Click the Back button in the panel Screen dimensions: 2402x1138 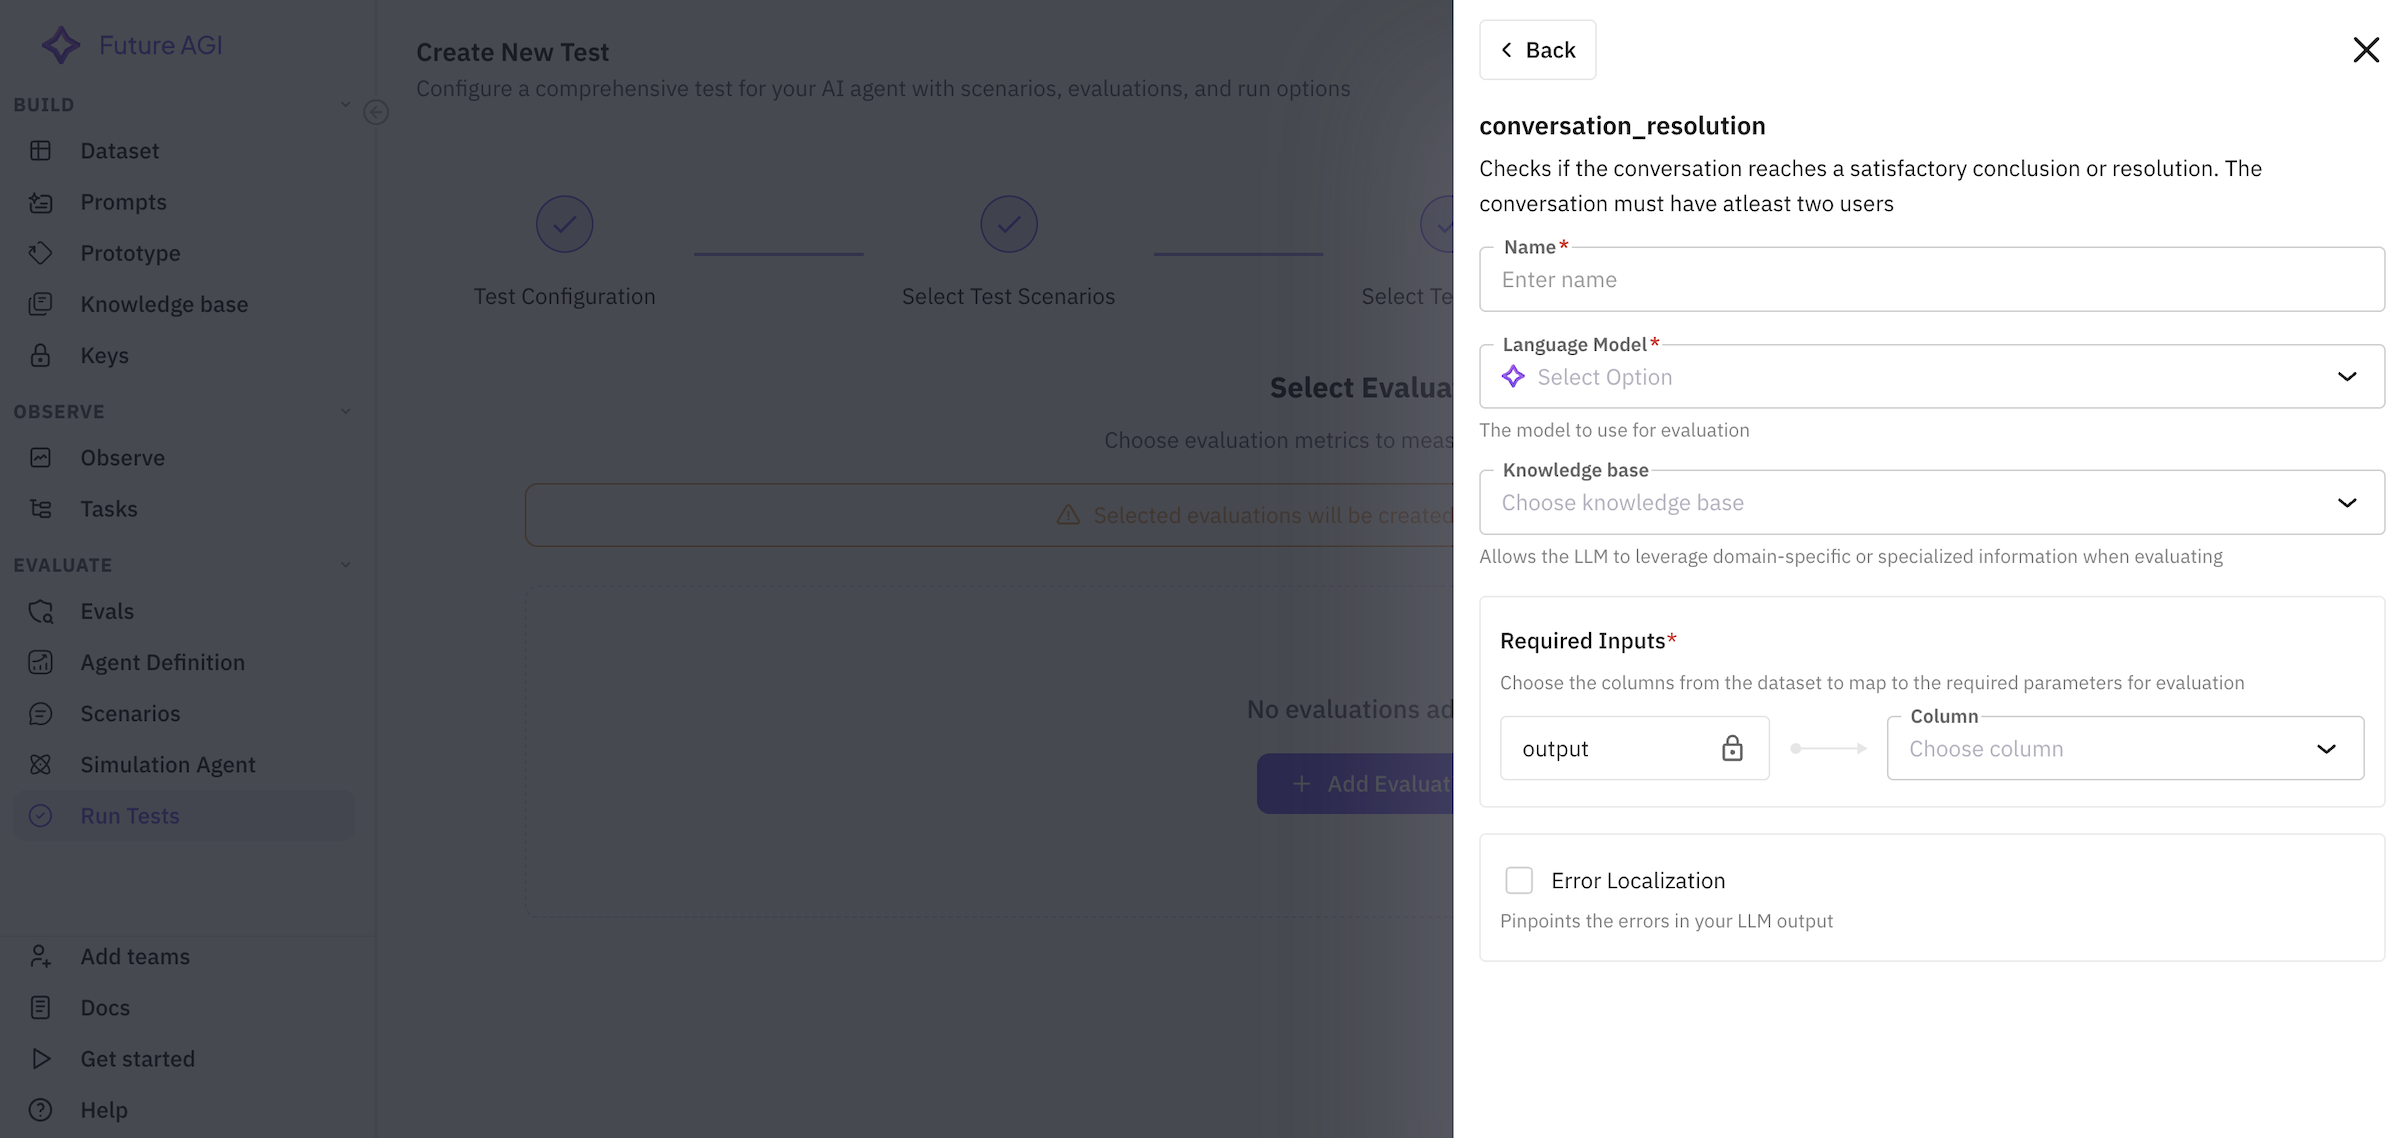pos(1537,49)
